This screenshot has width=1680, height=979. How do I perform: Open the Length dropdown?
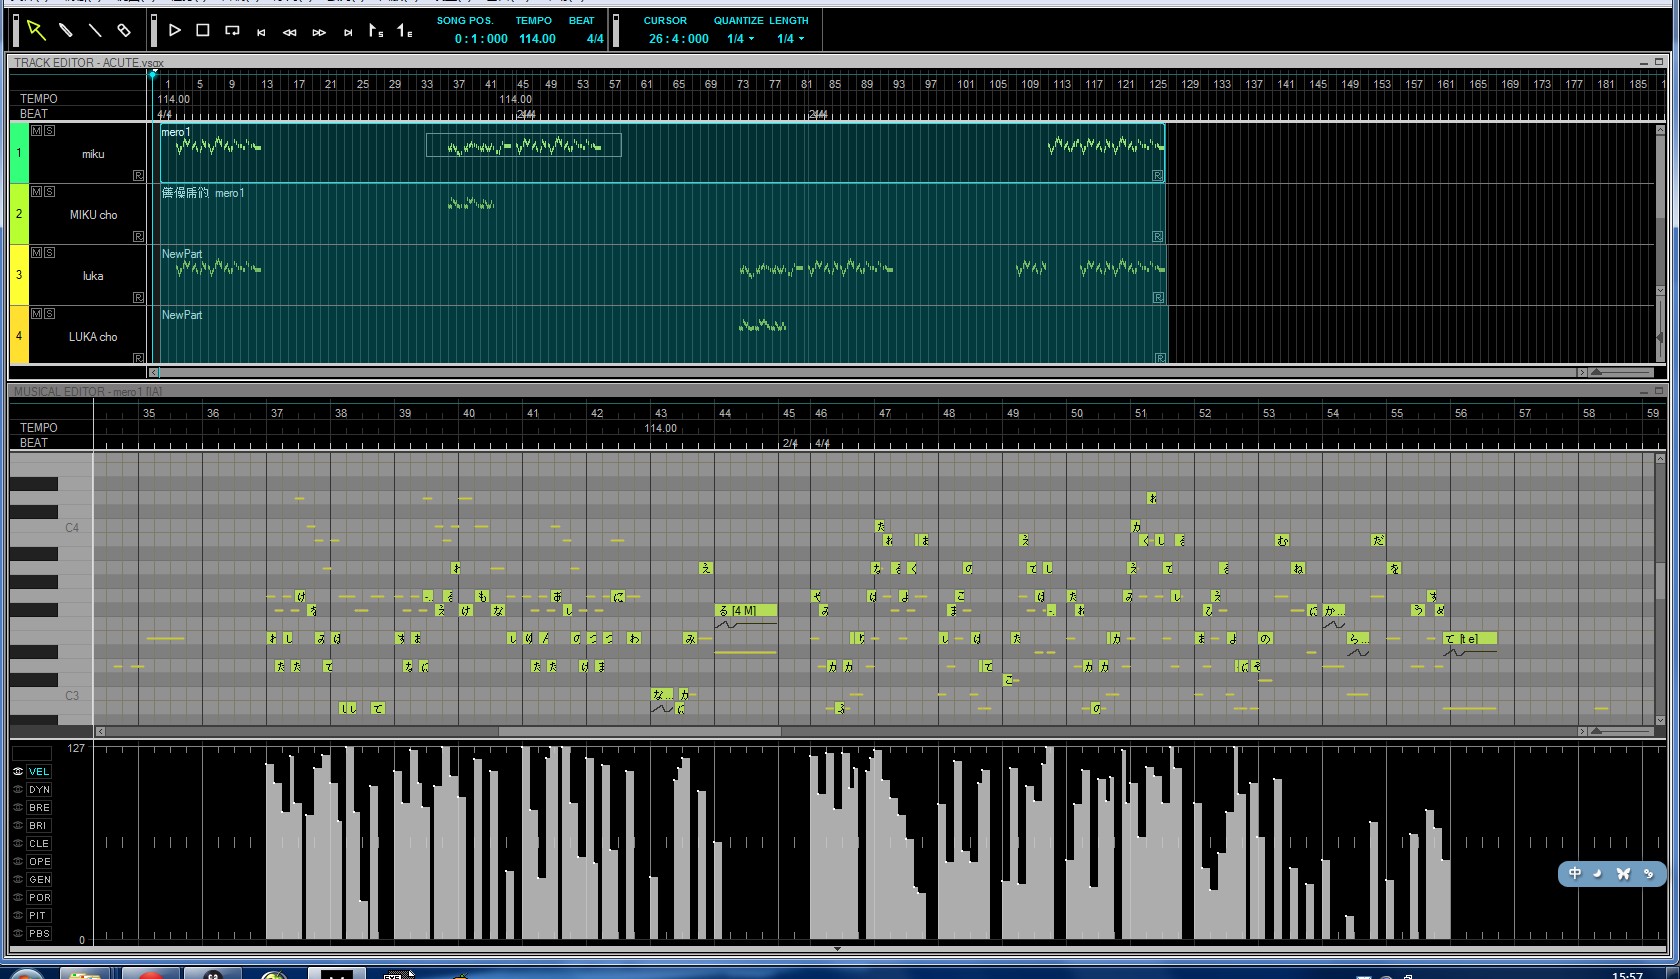790,39
